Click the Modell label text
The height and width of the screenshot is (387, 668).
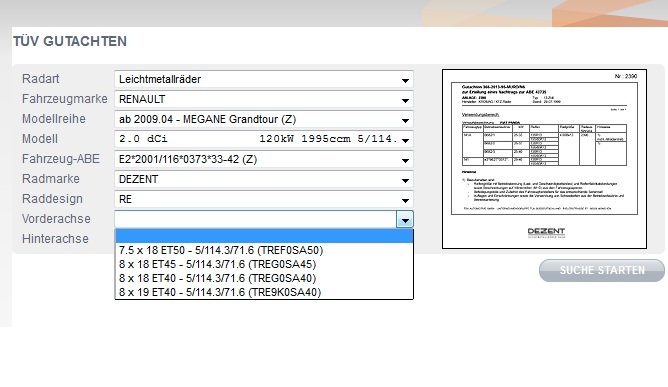coord(40,139)
